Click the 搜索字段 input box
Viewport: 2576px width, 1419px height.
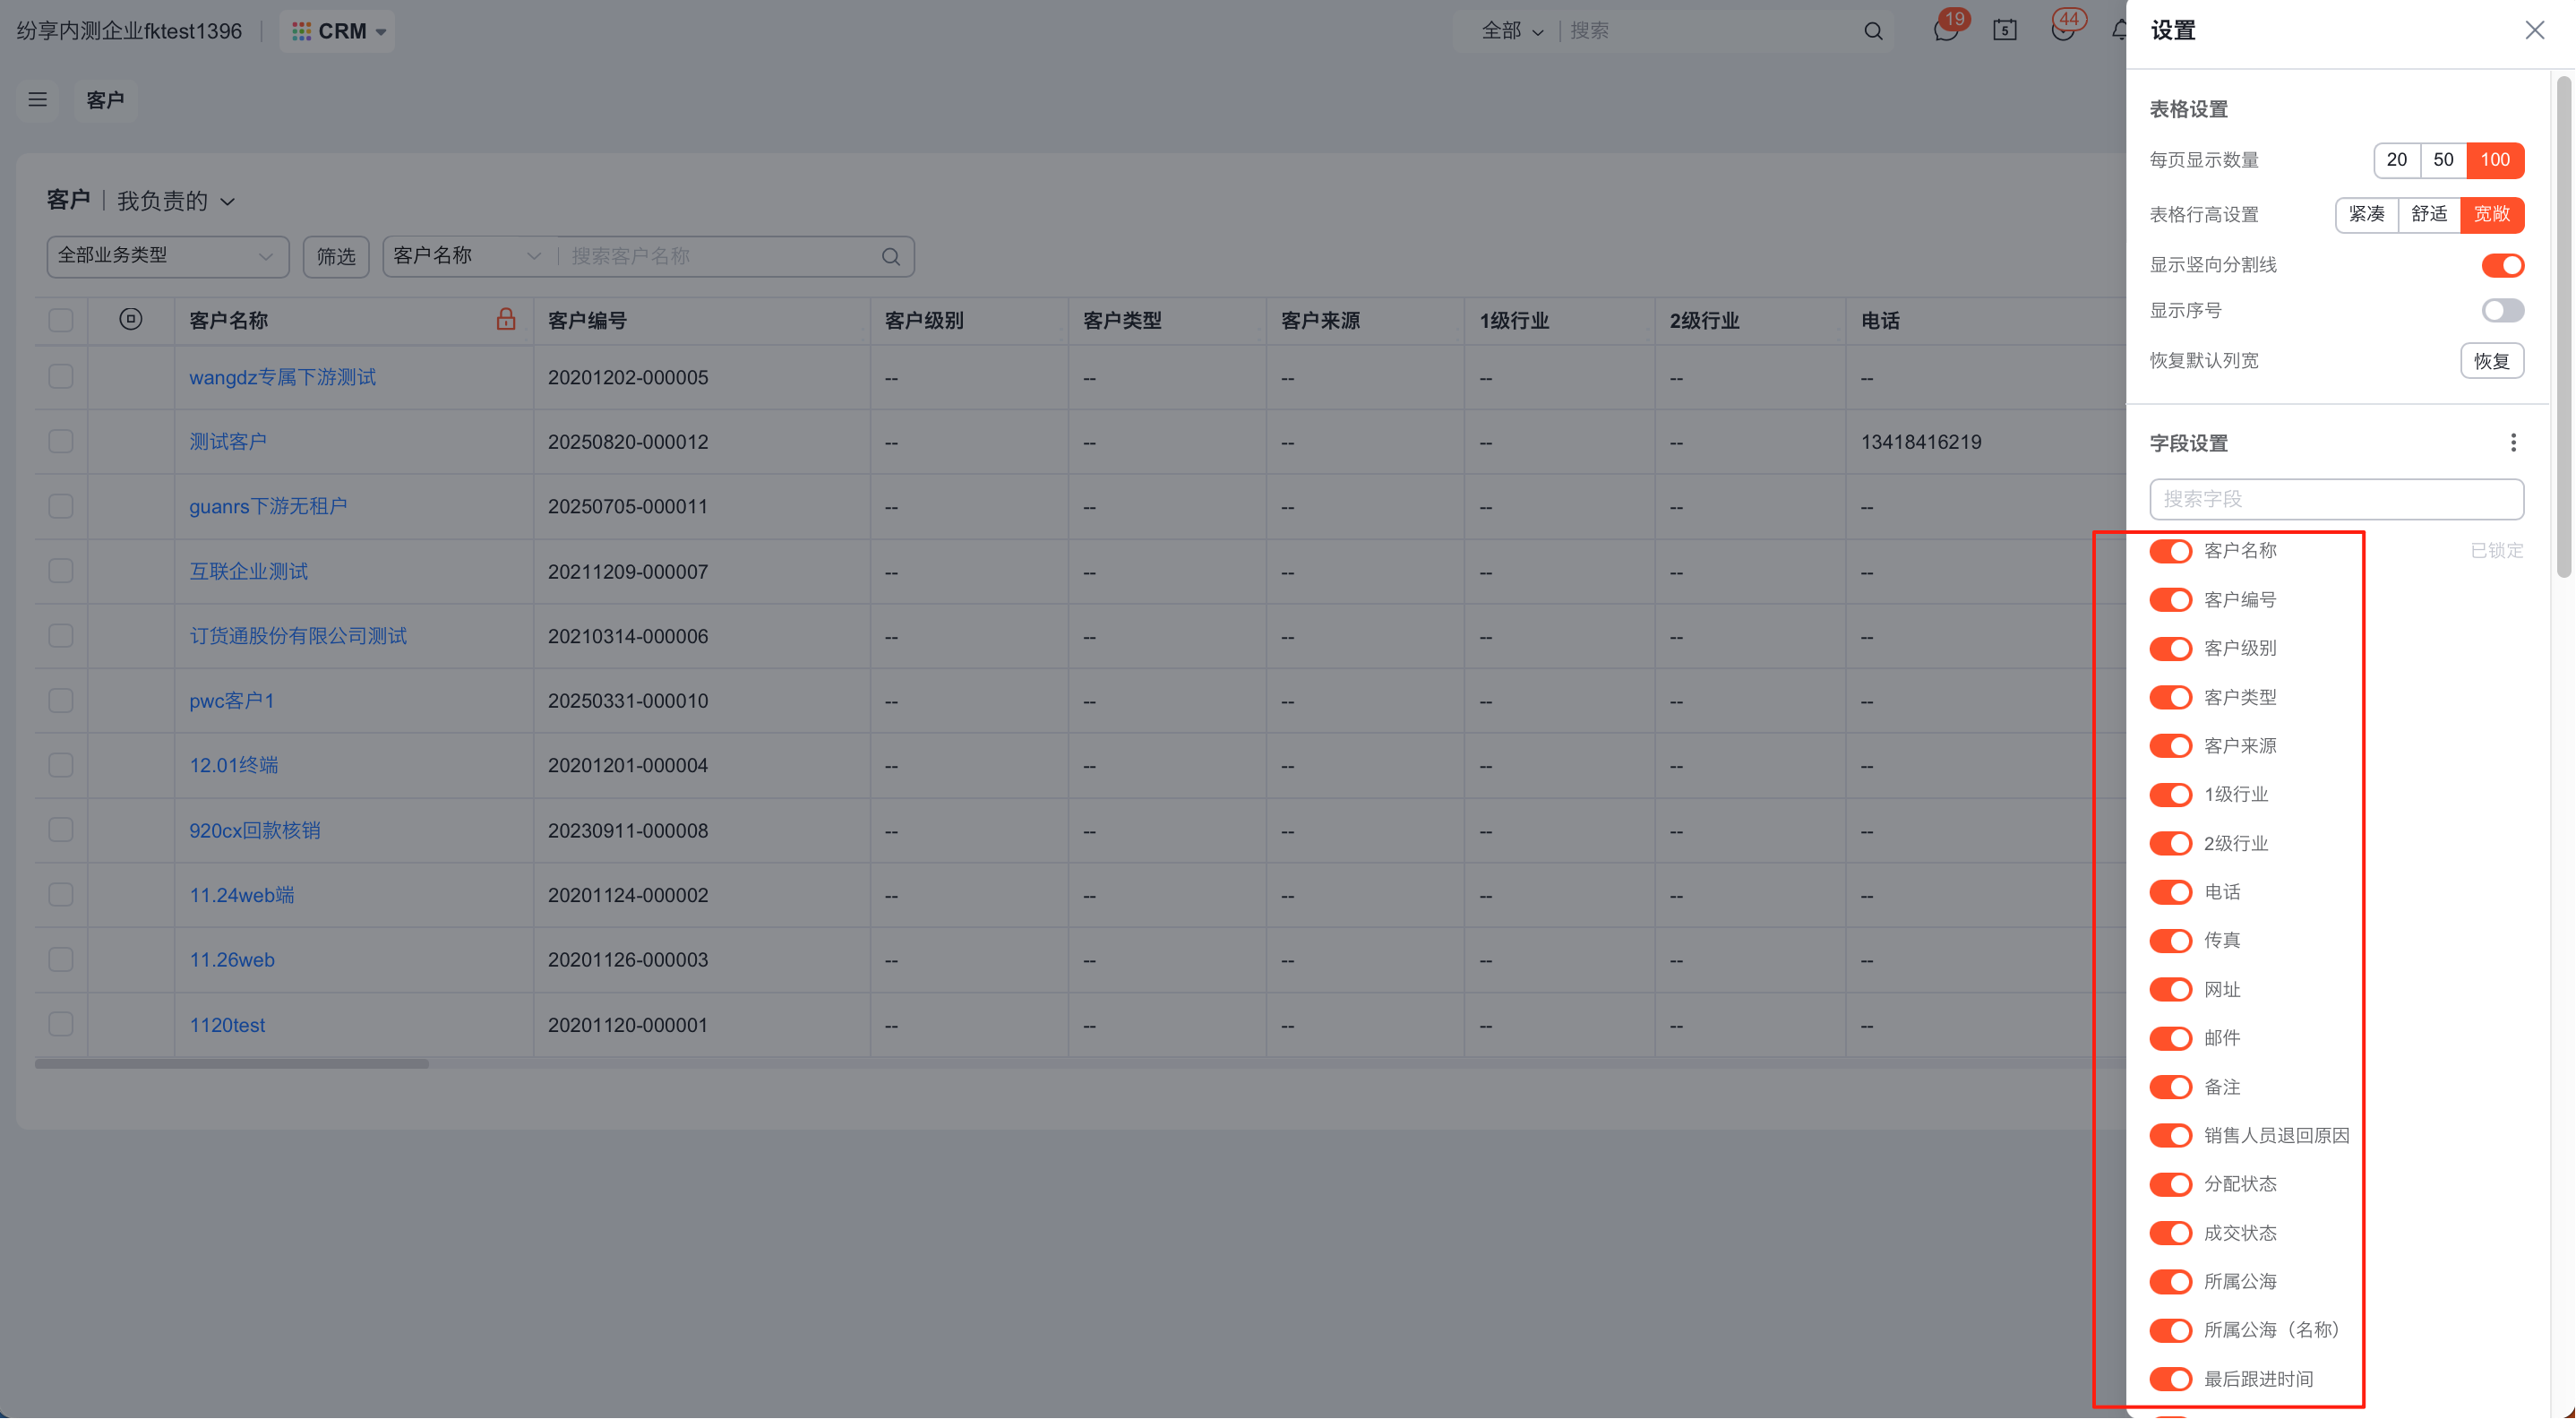(2336, 499)
